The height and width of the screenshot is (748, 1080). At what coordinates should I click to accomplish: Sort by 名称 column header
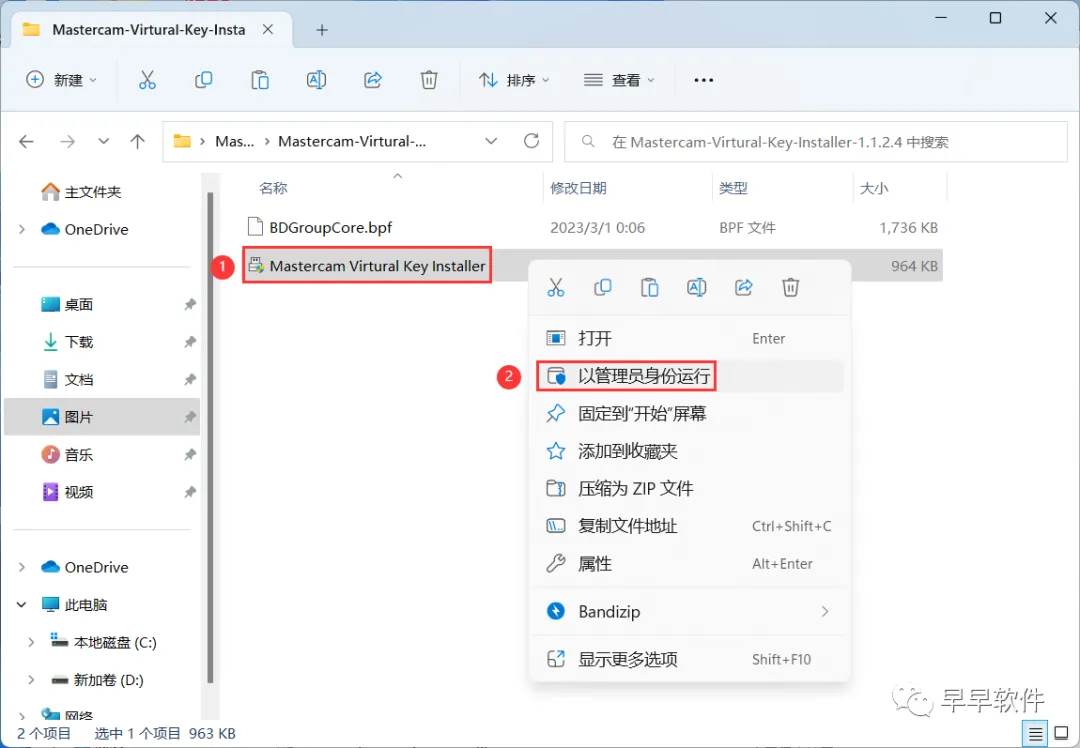click(x=273, y=188)
